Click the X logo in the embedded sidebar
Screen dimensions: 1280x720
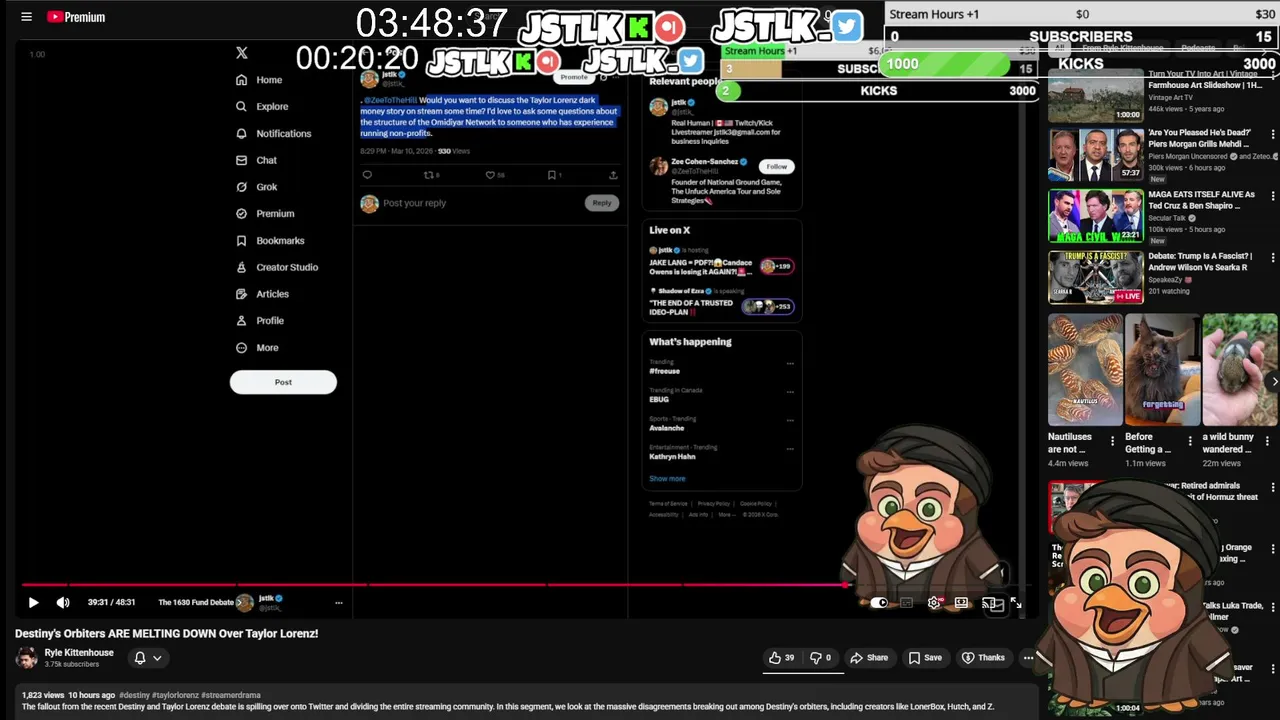click(x=241, y=53)
